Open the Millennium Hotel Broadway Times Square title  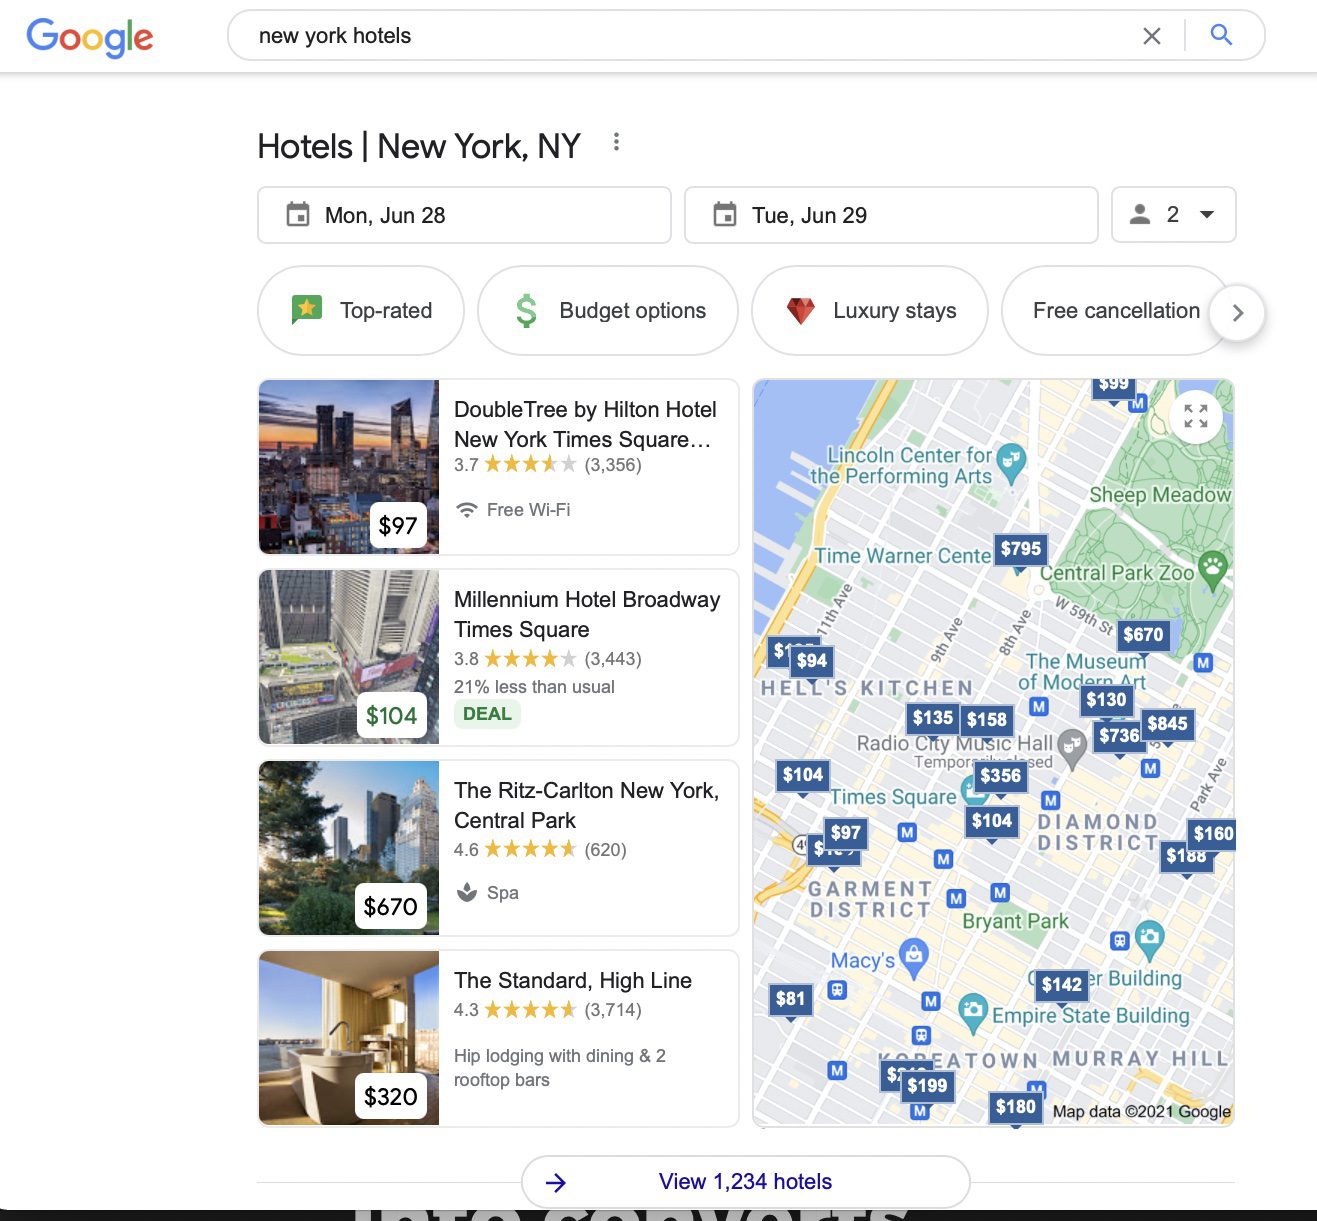pyautogui.click(x=587, y=614)
